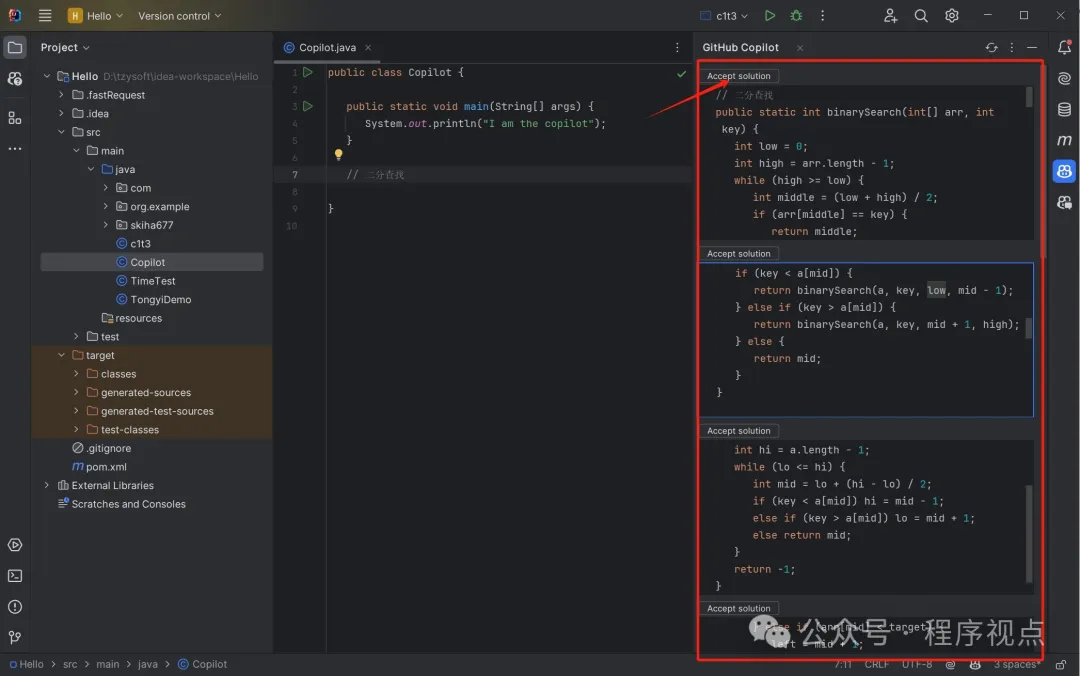Open the GitHub Copilot tool window icon
Screen dimensions: 1080x676
[x=1064, y=171]
